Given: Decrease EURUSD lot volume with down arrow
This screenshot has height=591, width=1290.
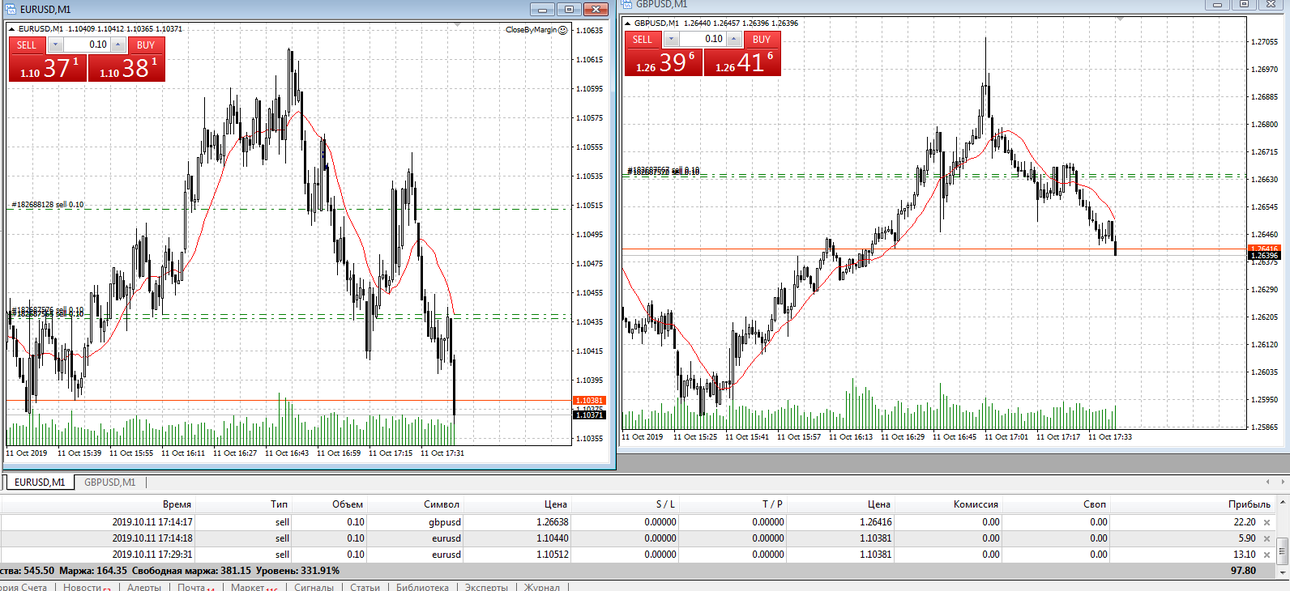Looking at the screenshot, I should point(55,45).
